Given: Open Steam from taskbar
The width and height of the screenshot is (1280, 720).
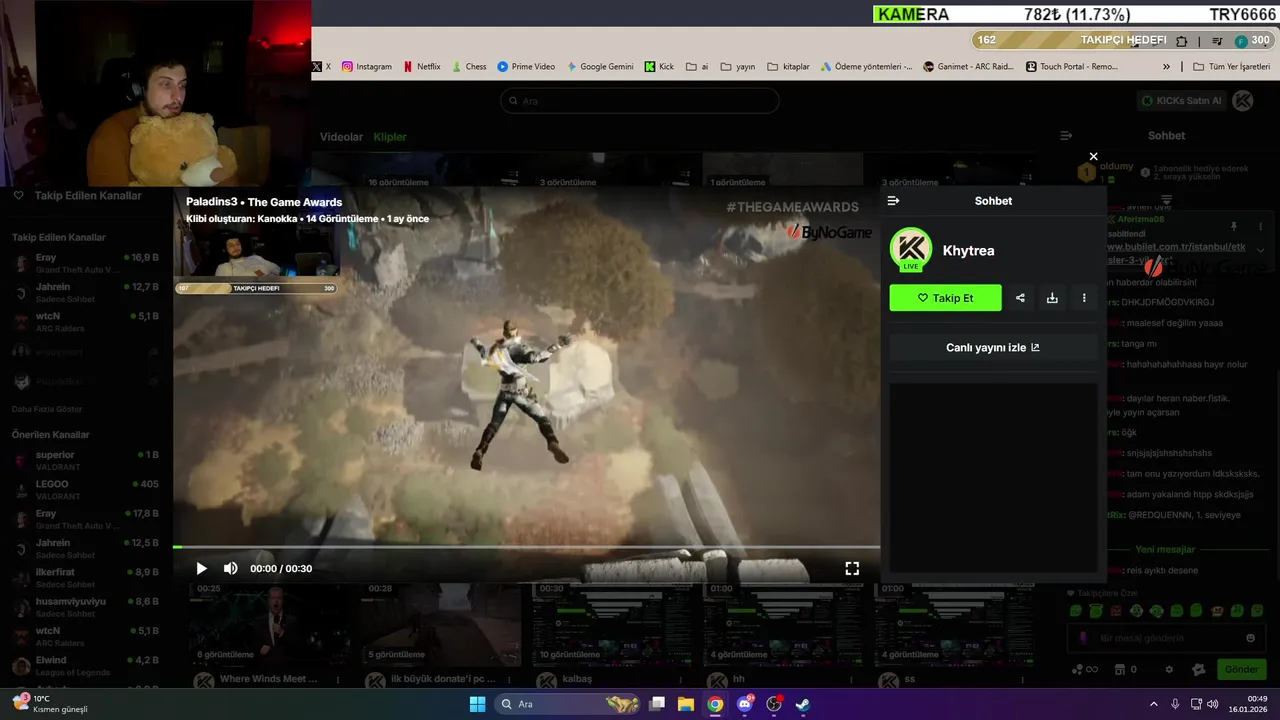Looking at the screenshot, I should click(802, 704).
